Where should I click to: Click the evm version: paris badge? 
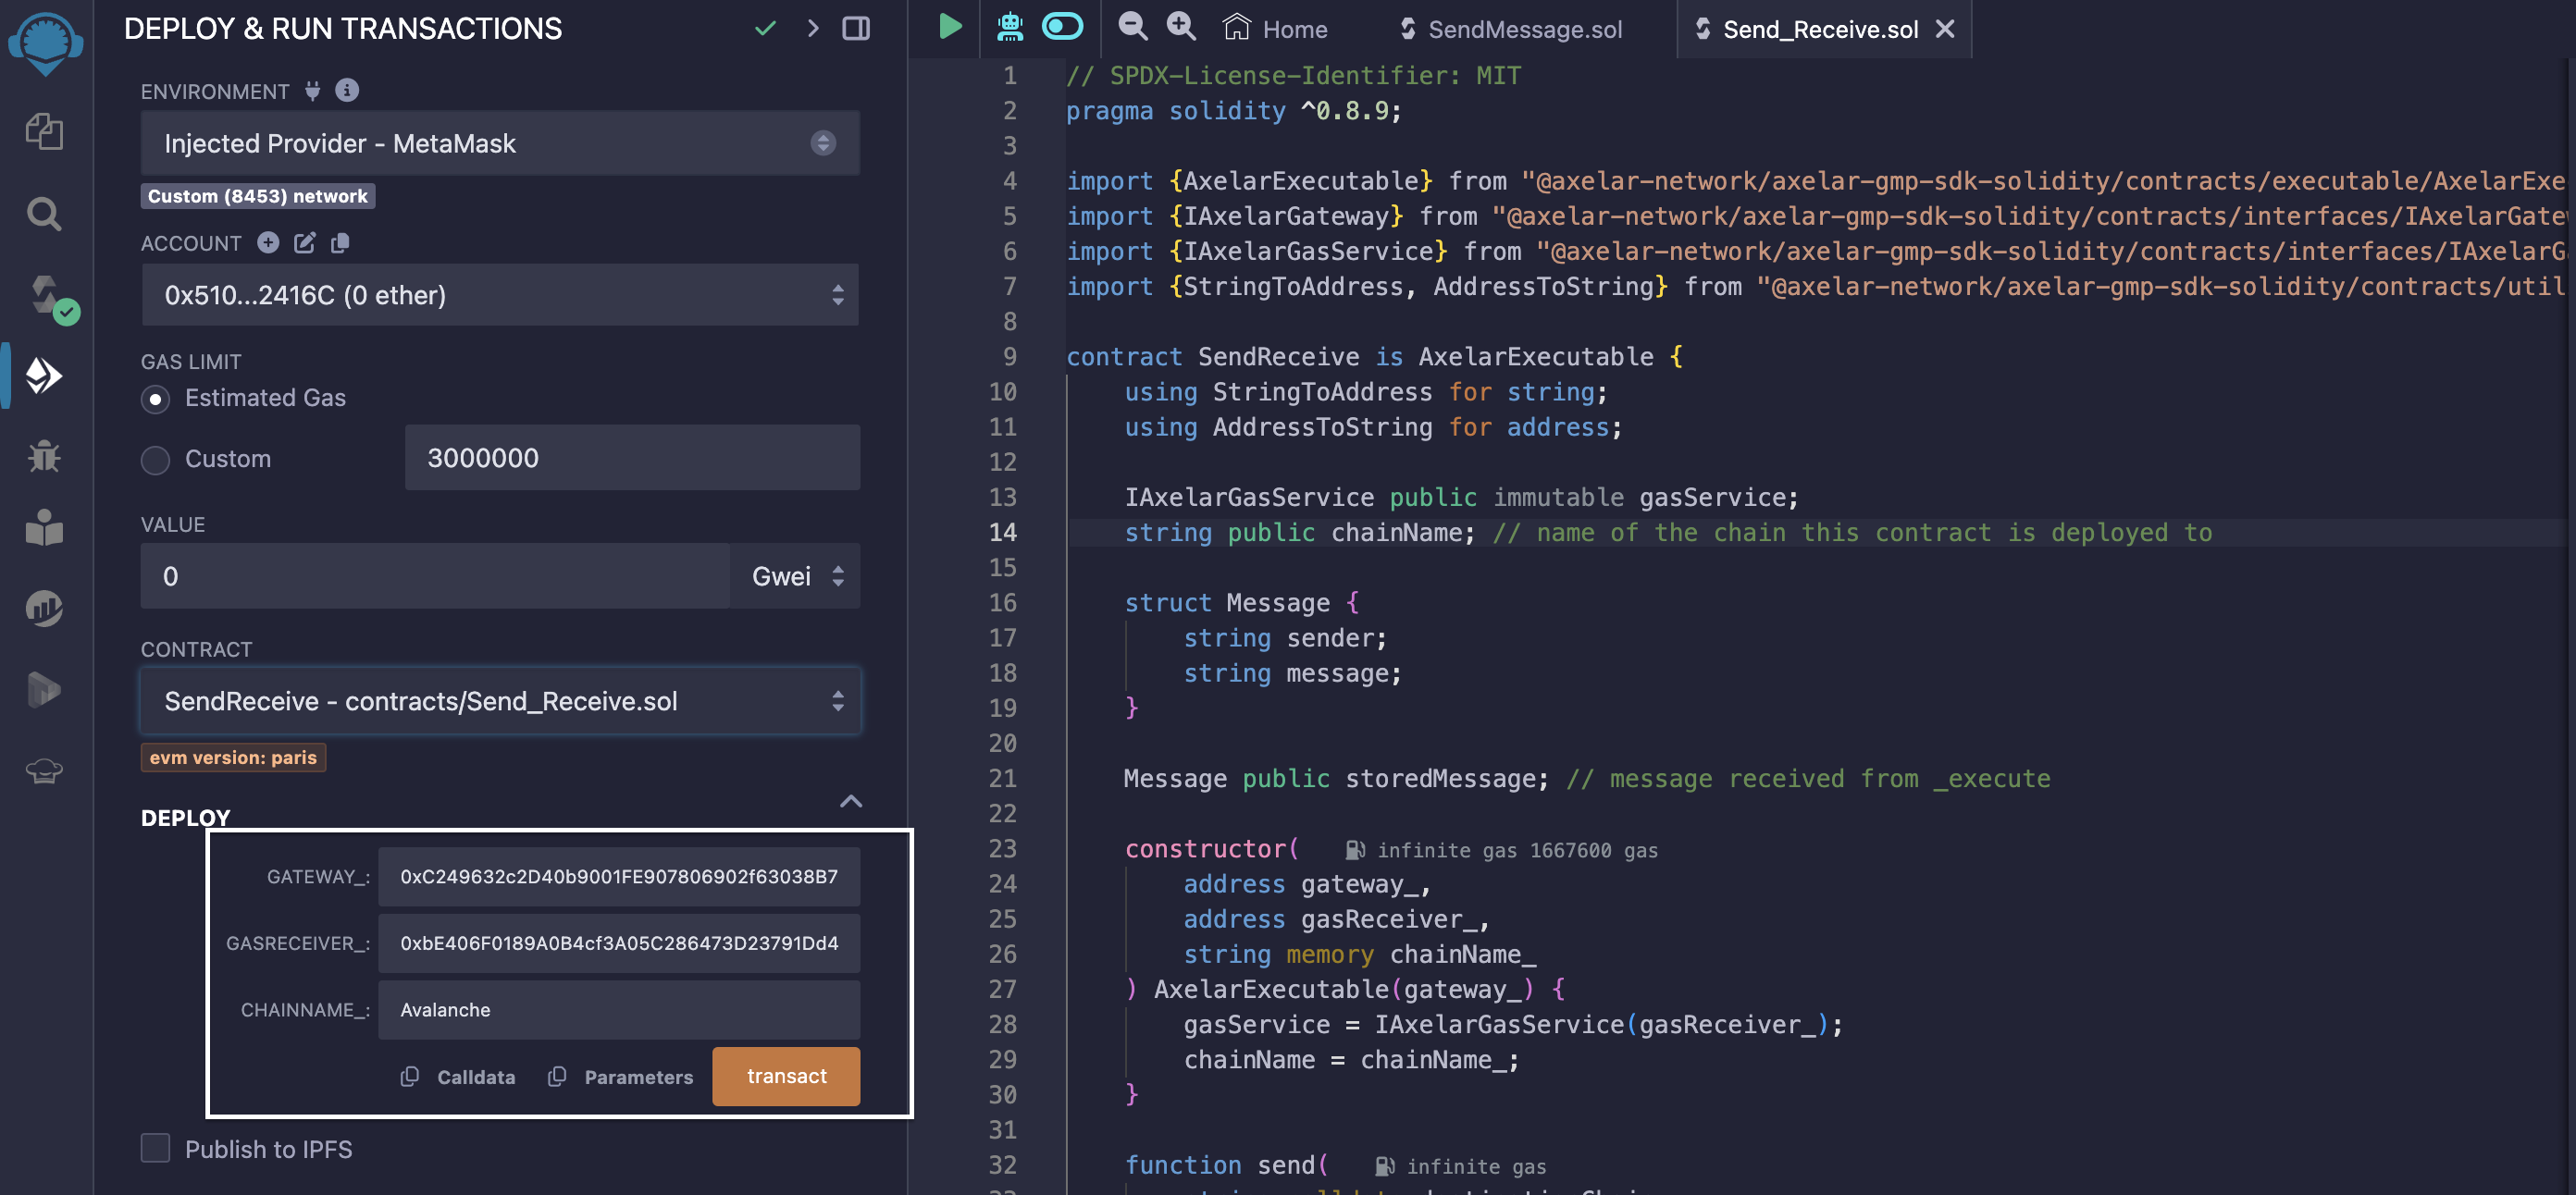click(x=233, y=757)
